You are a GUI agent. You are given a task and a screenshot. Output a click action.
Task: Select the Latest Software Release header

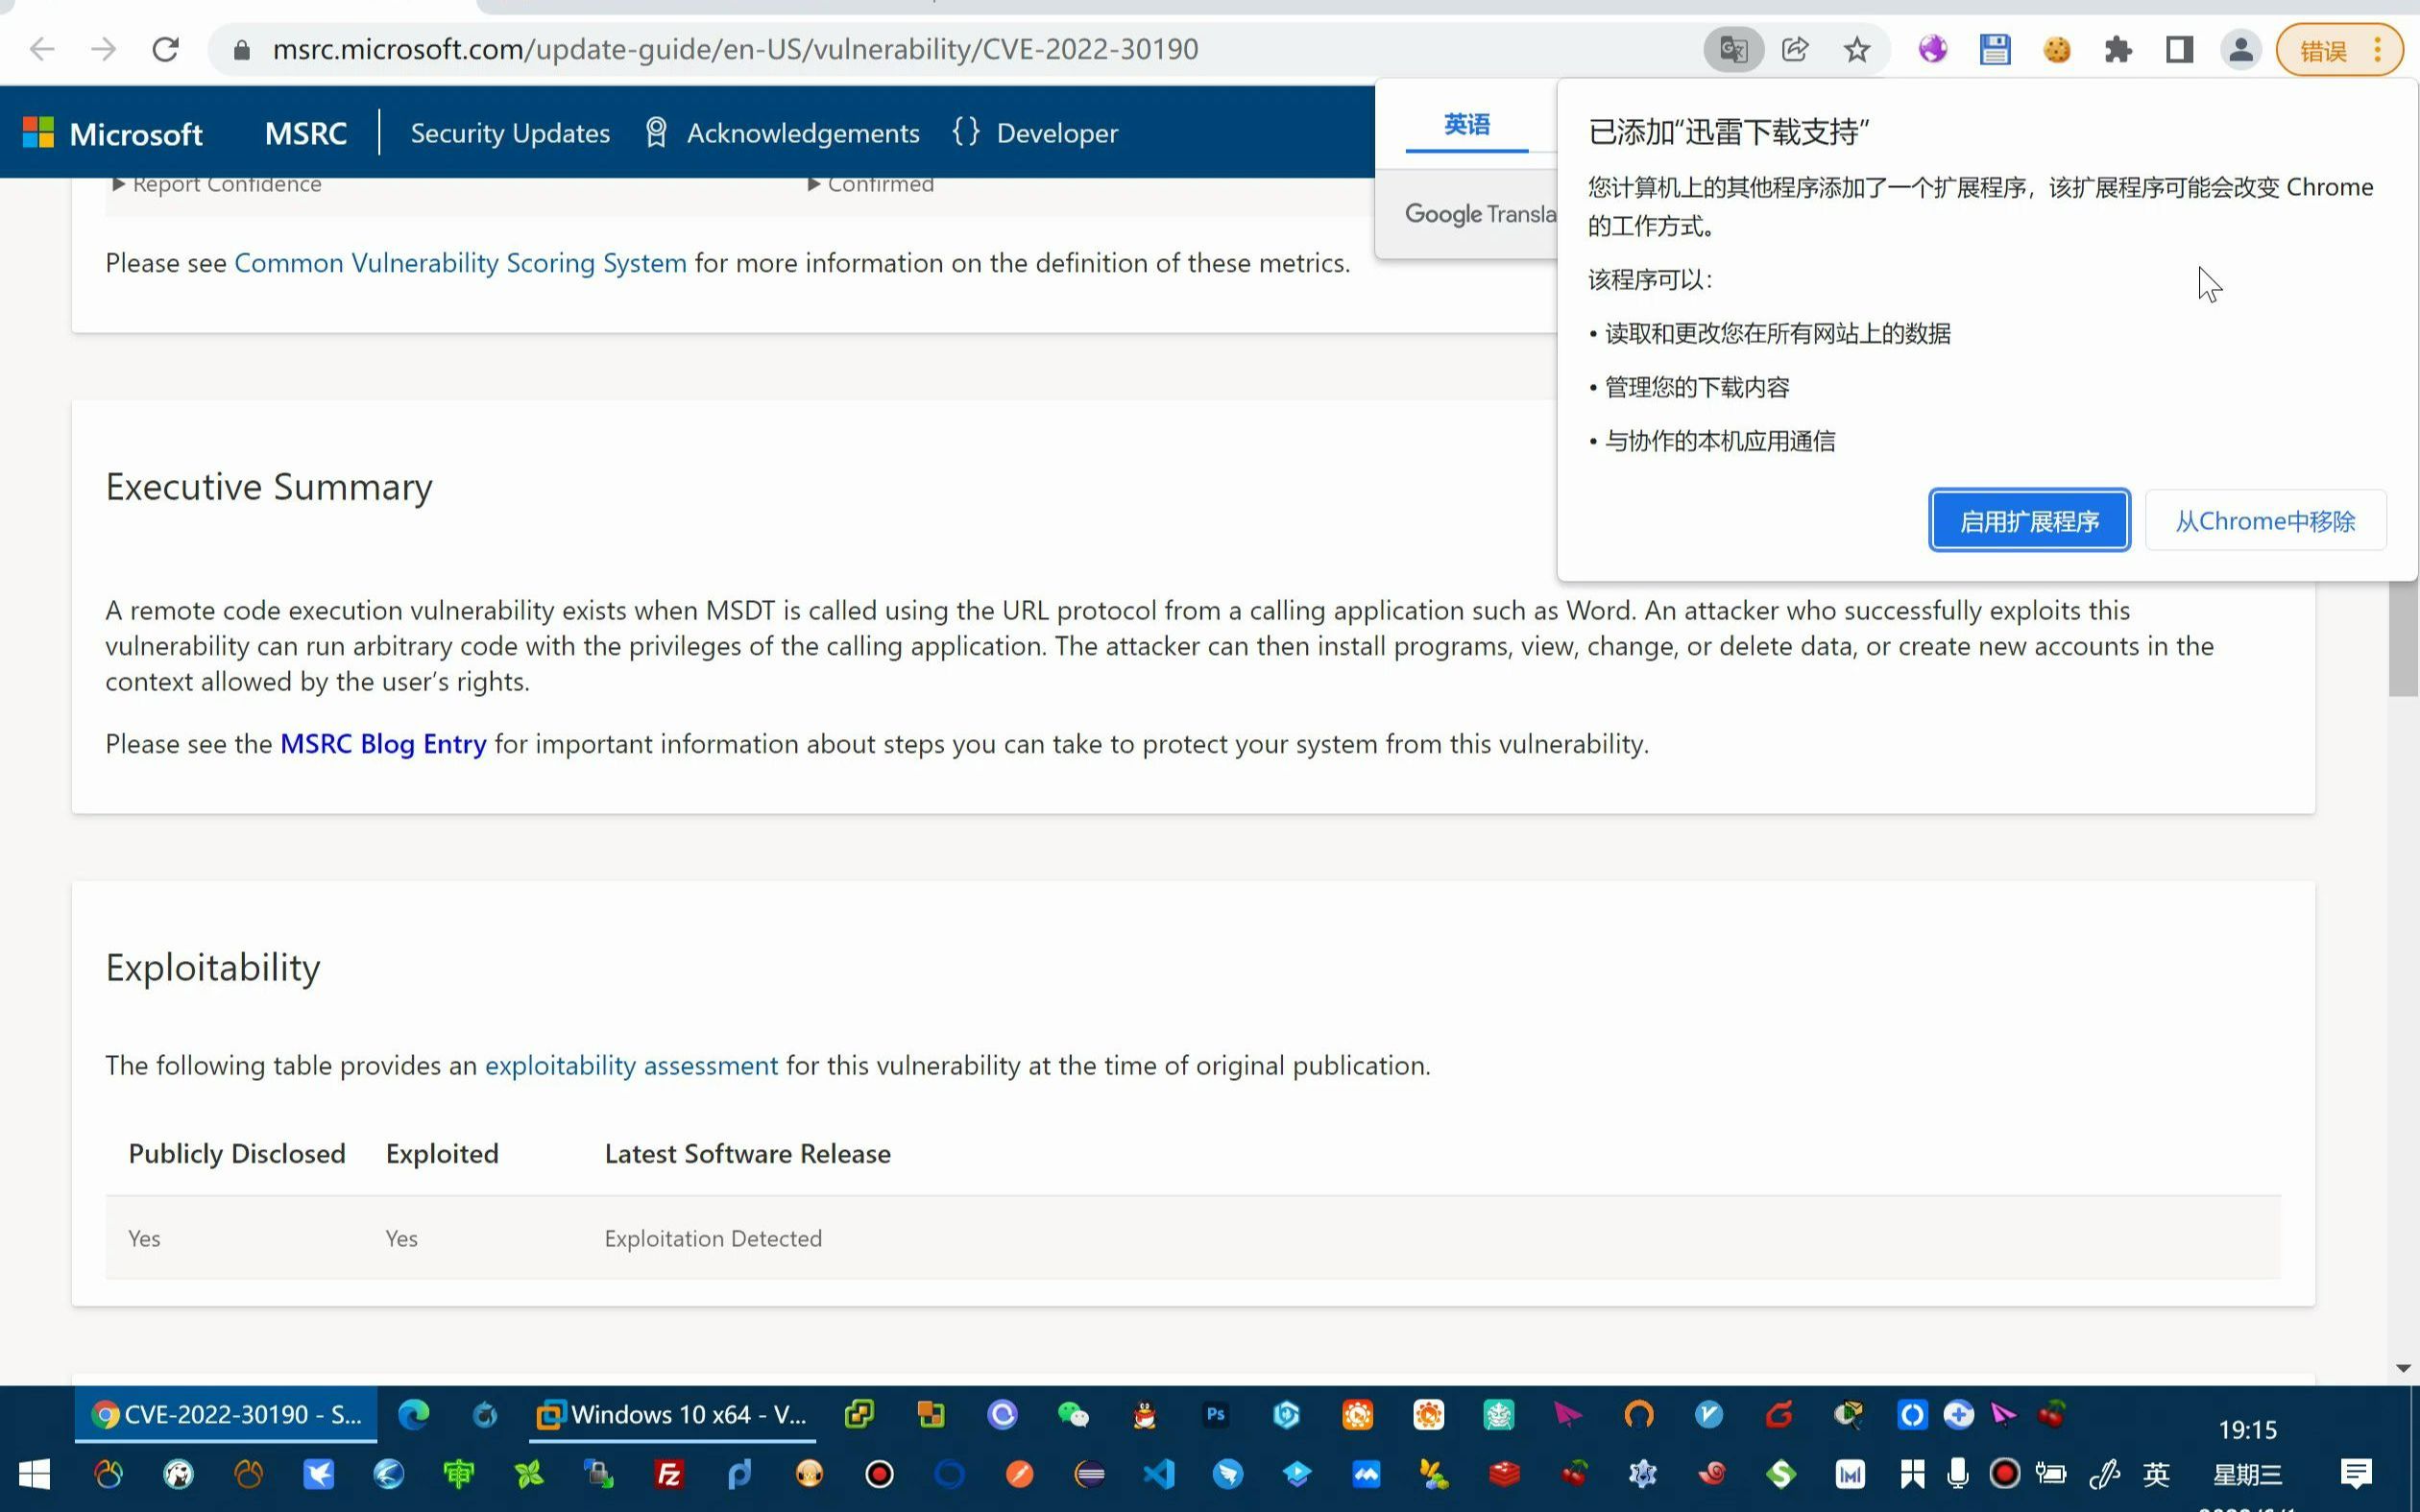click(x=747, y=1153)
